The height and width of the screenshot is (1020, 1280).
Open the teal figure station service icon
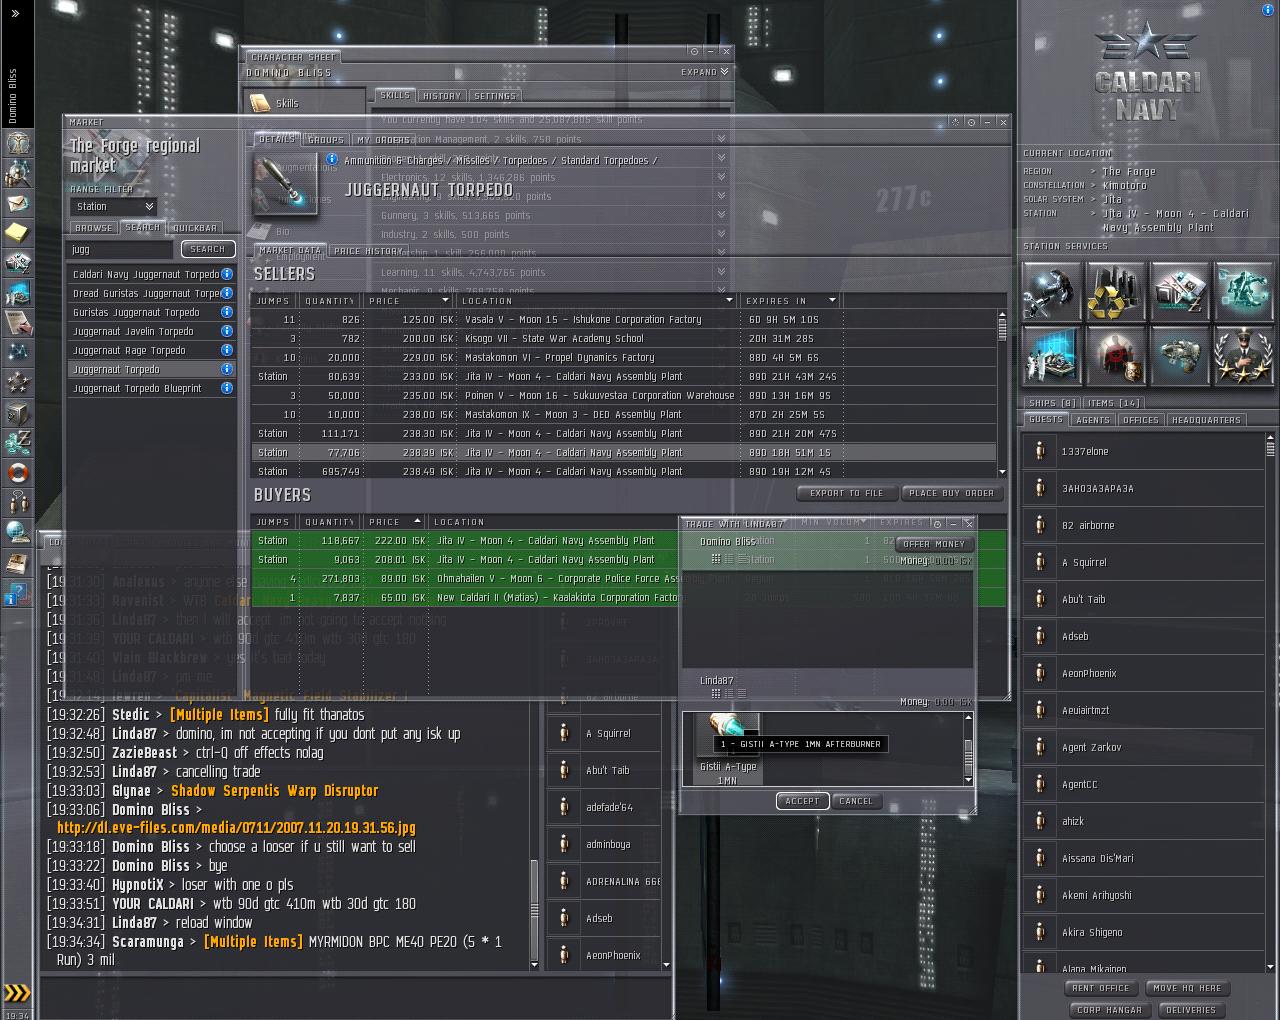[x=1244, y=291]
